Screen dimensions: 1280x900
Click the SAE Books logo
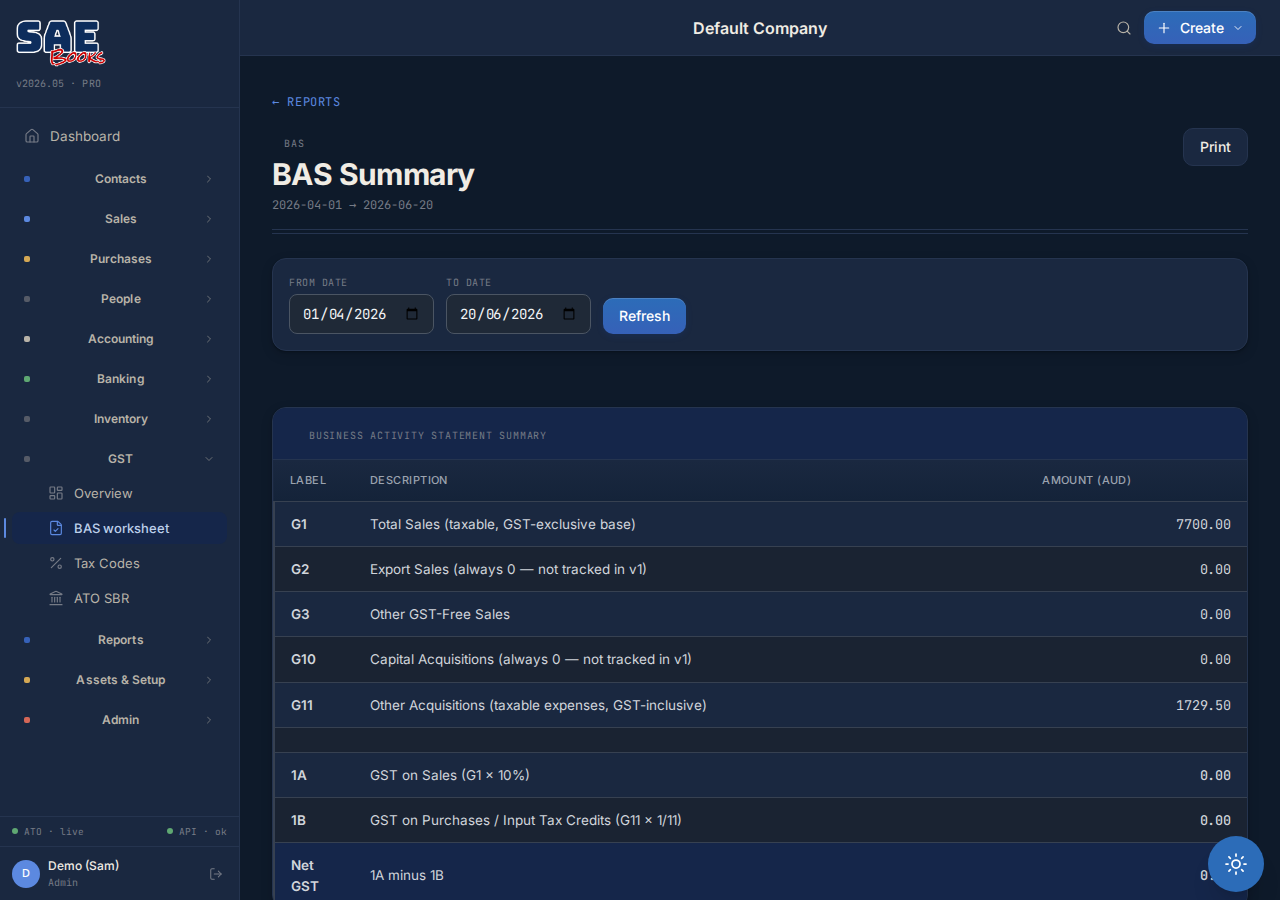pyautogui.click(x=60, y=42)
